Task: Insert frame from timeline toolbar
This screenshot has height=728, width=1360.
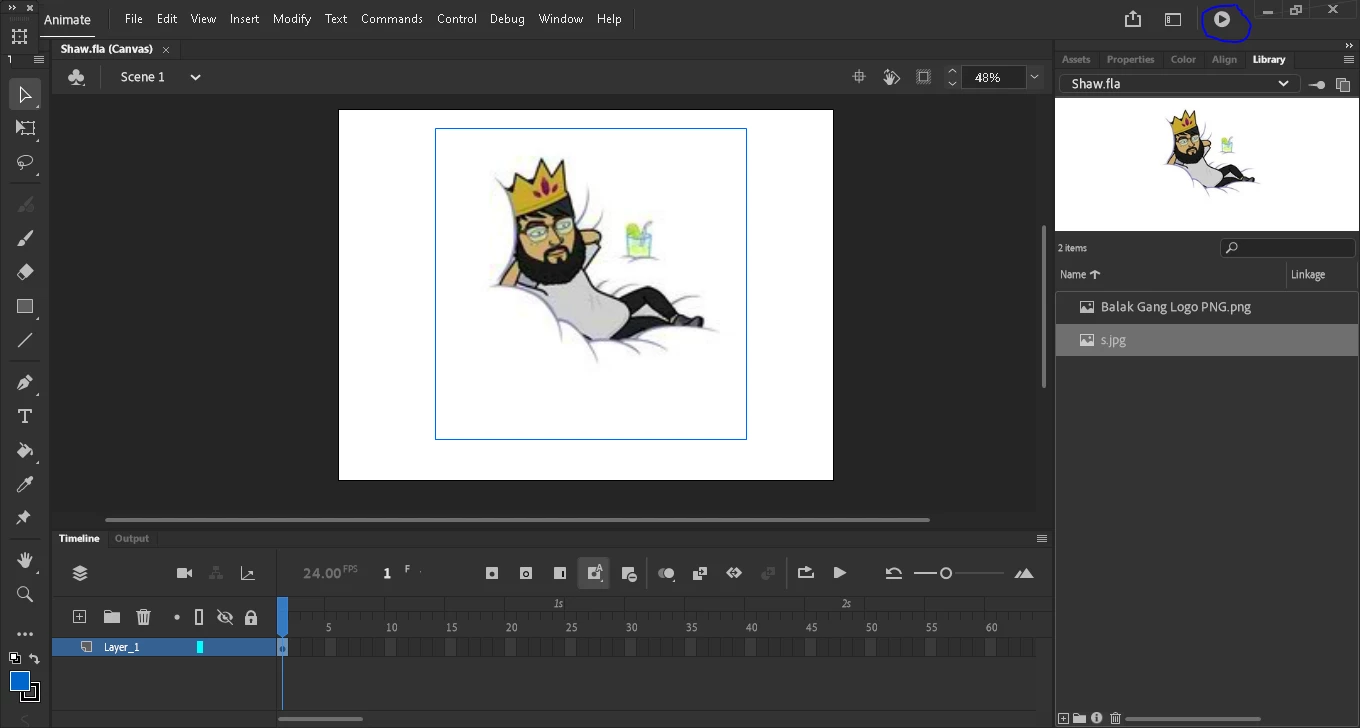Action: (x=560, y=573)
